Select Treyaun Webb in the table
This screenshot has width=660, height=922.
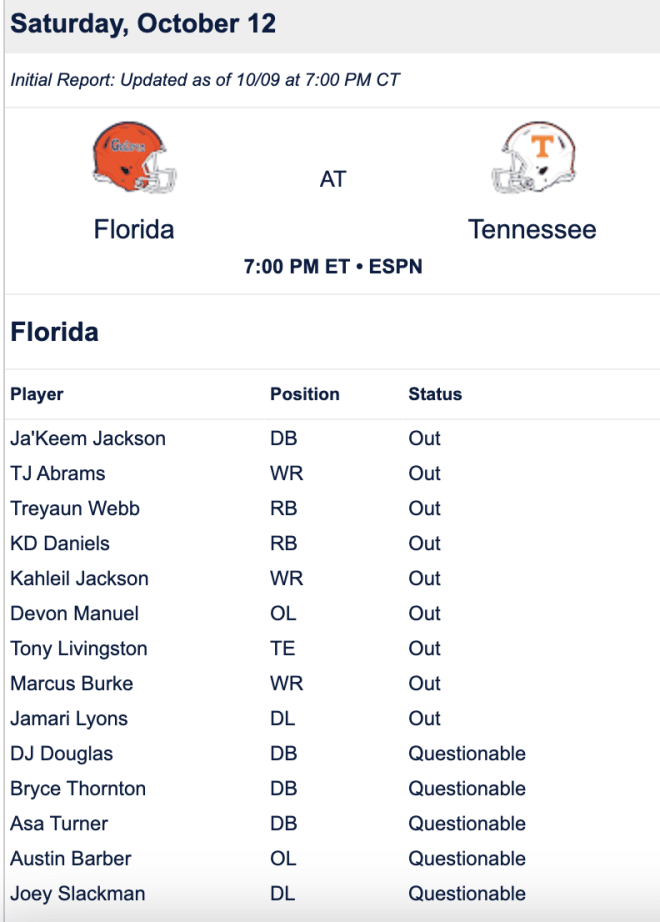pyautogui.click(x=75, y=508)
